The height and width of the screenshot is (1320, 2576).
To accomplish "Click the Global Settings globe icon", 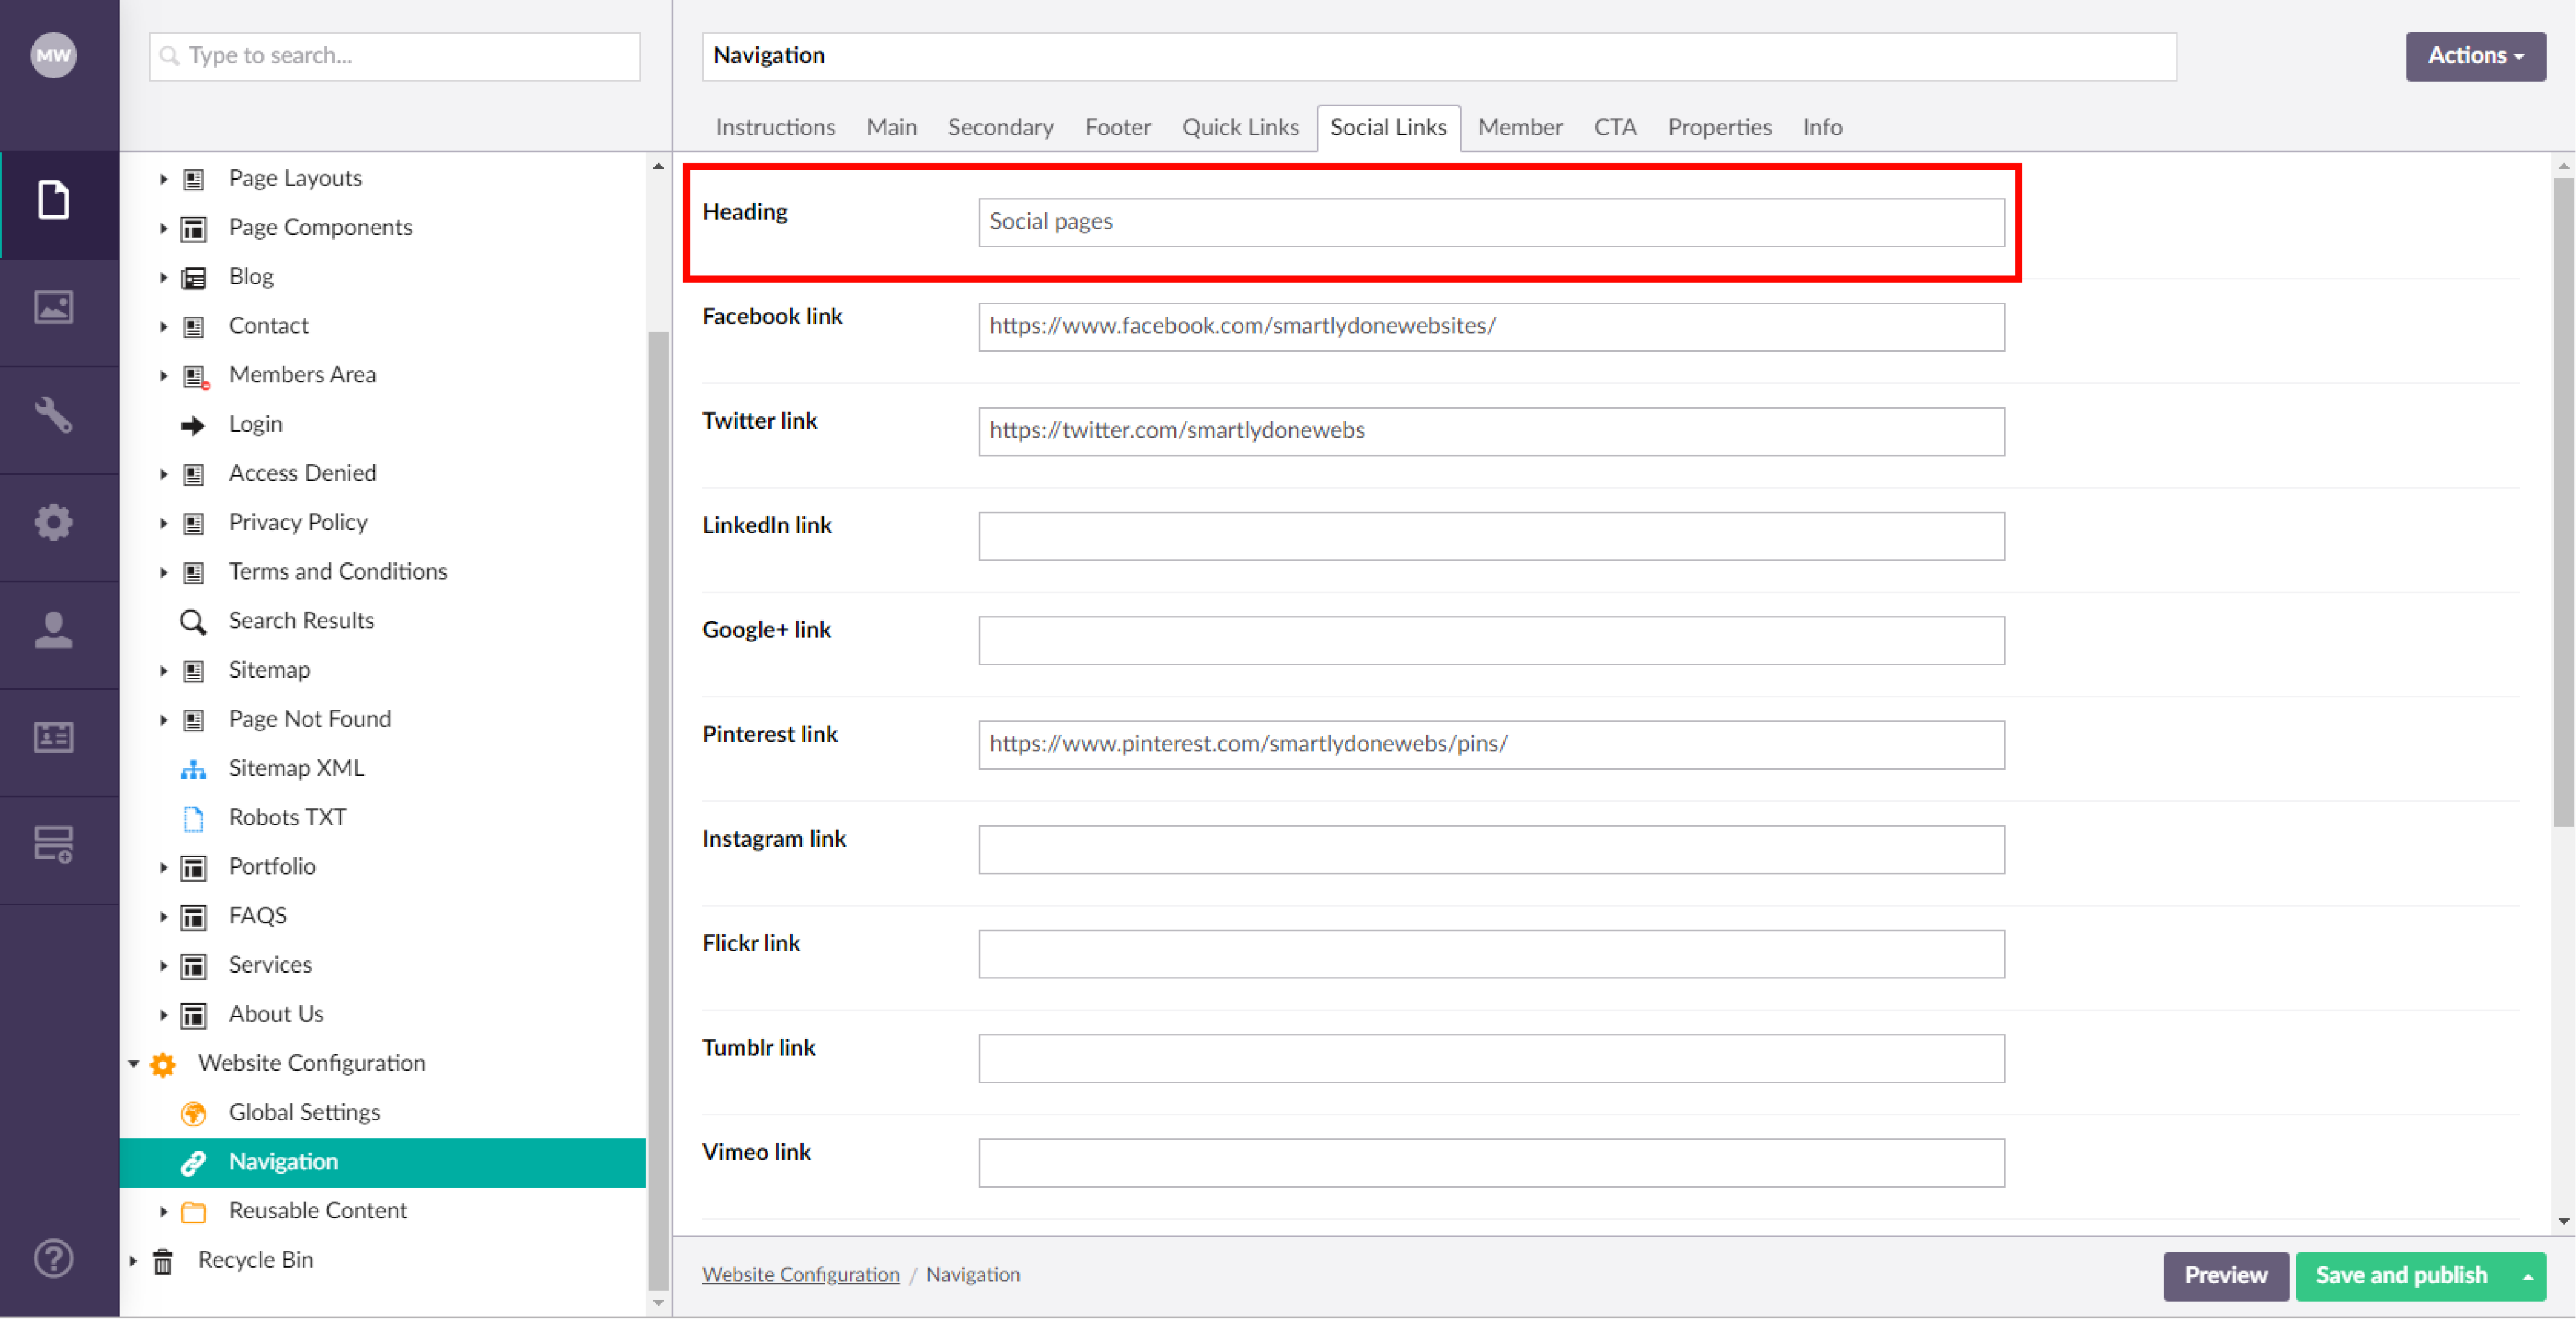I will (193, 1114).
